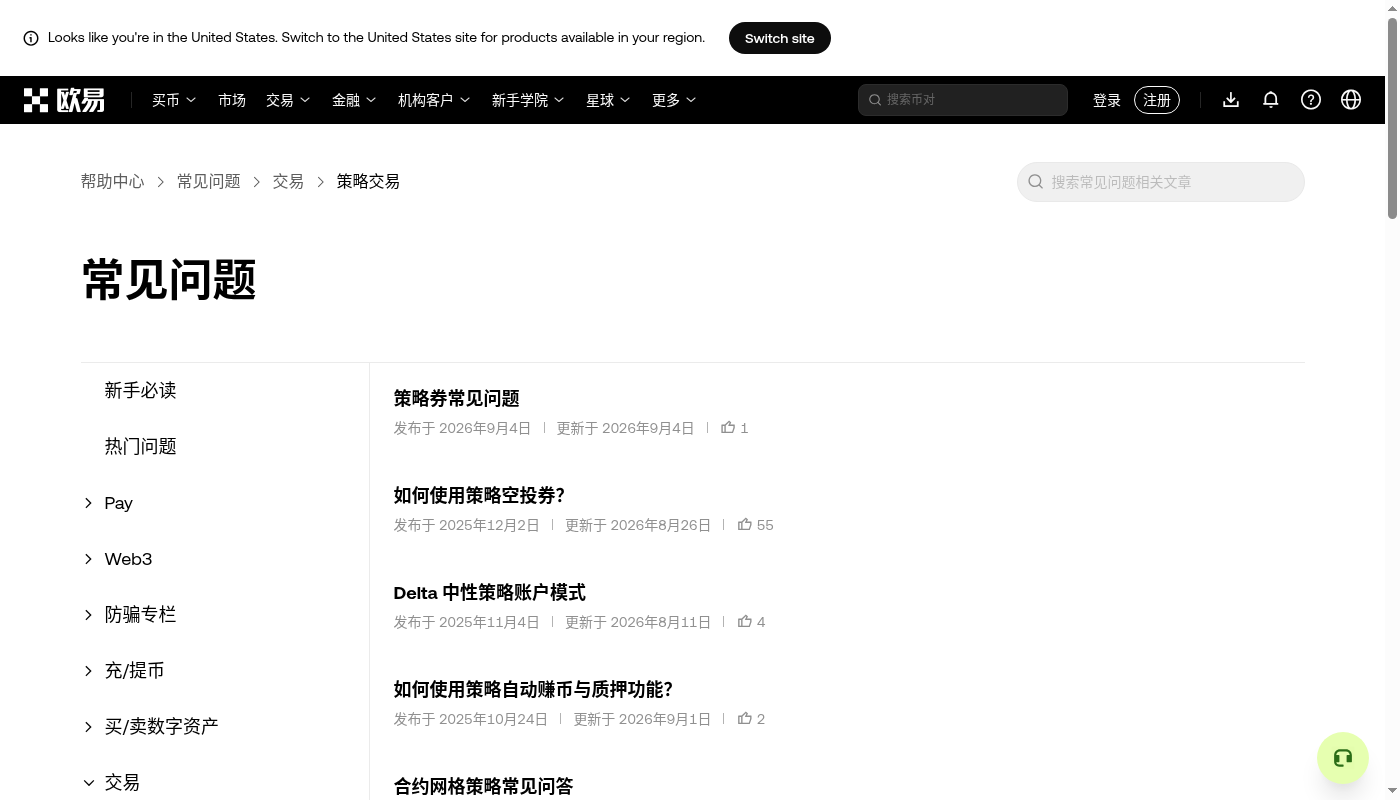Click the magnifier icon in 搜索币对 box
The height and width of the screenshot is (800, 1400).
tap(875, 100)
